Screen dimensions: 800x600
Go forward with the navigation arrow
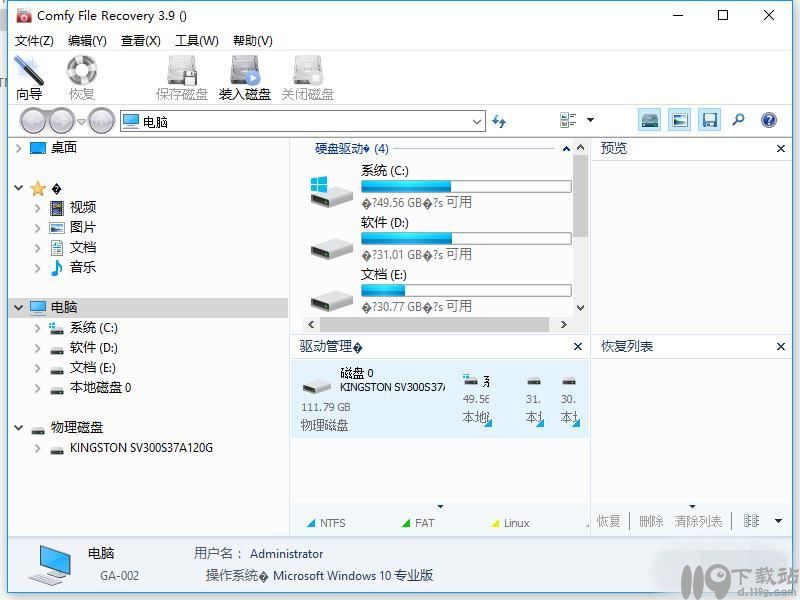(62, 121)
